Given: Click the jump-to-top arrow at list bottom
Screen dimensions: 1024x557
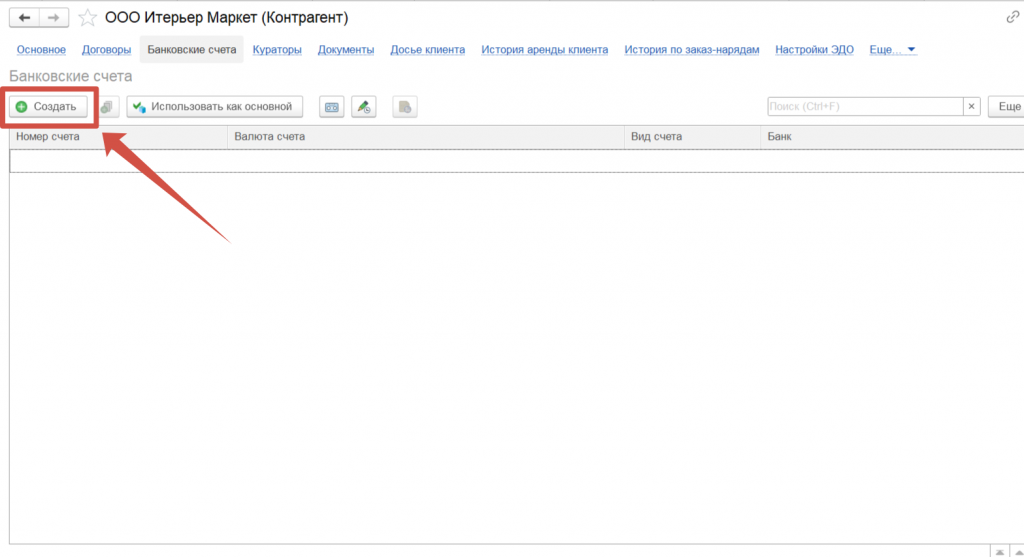Looking at the screenshot, I should click(x=999, y=551).
